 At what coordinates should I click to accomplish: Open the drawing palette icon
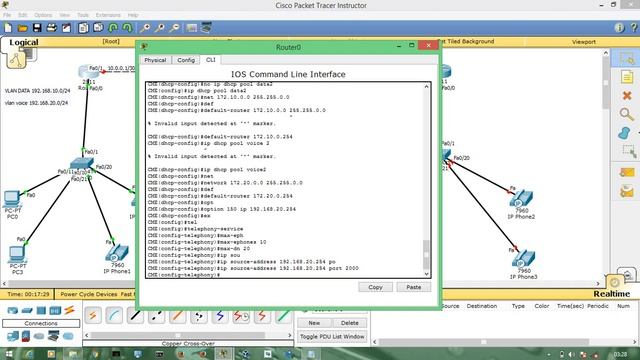point(191,28)
